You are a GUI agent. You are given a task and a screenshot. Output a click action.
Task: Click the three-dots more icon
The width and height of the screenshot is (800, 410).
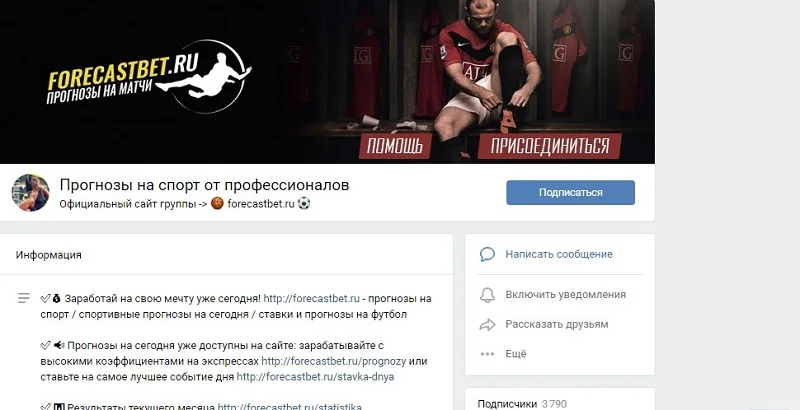click(487, 354)
